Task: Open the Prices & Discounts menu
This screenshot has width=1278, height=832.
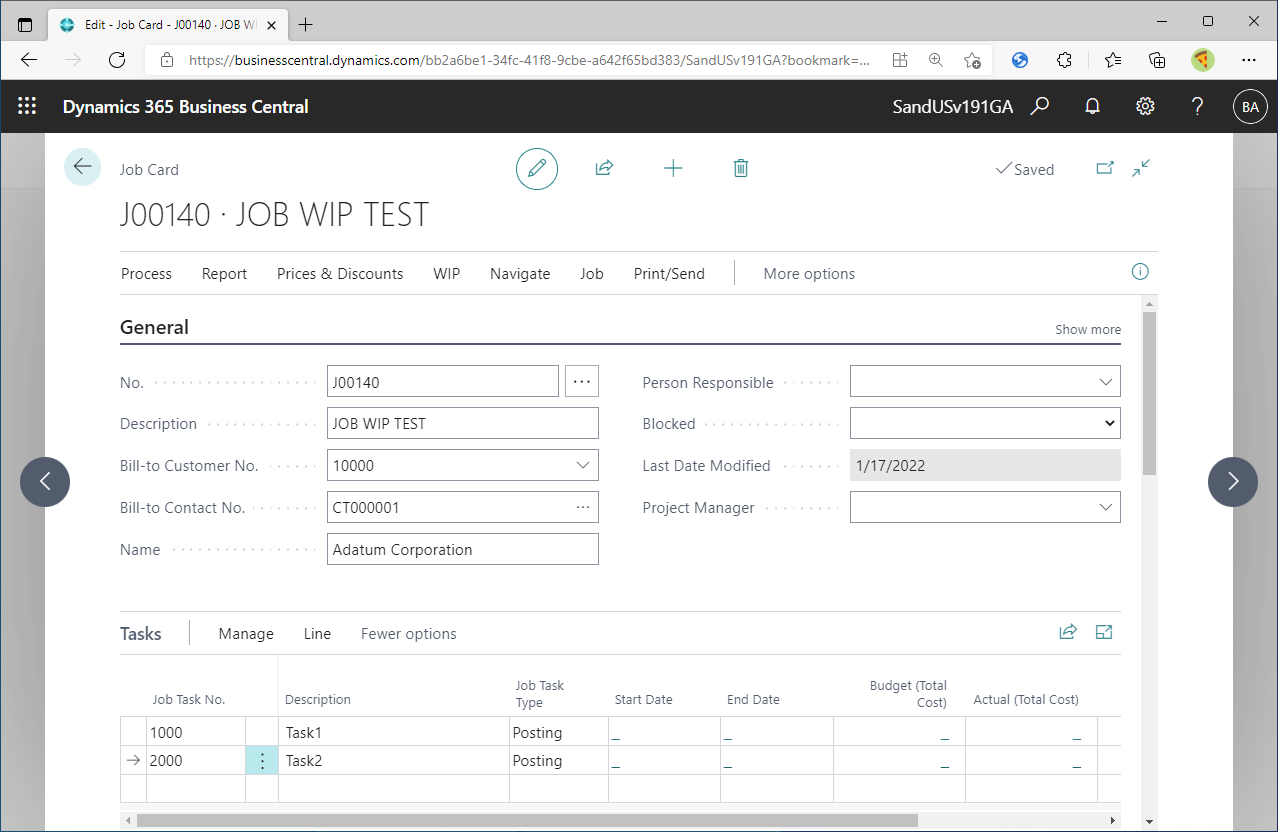Action: tap(339, 273)
